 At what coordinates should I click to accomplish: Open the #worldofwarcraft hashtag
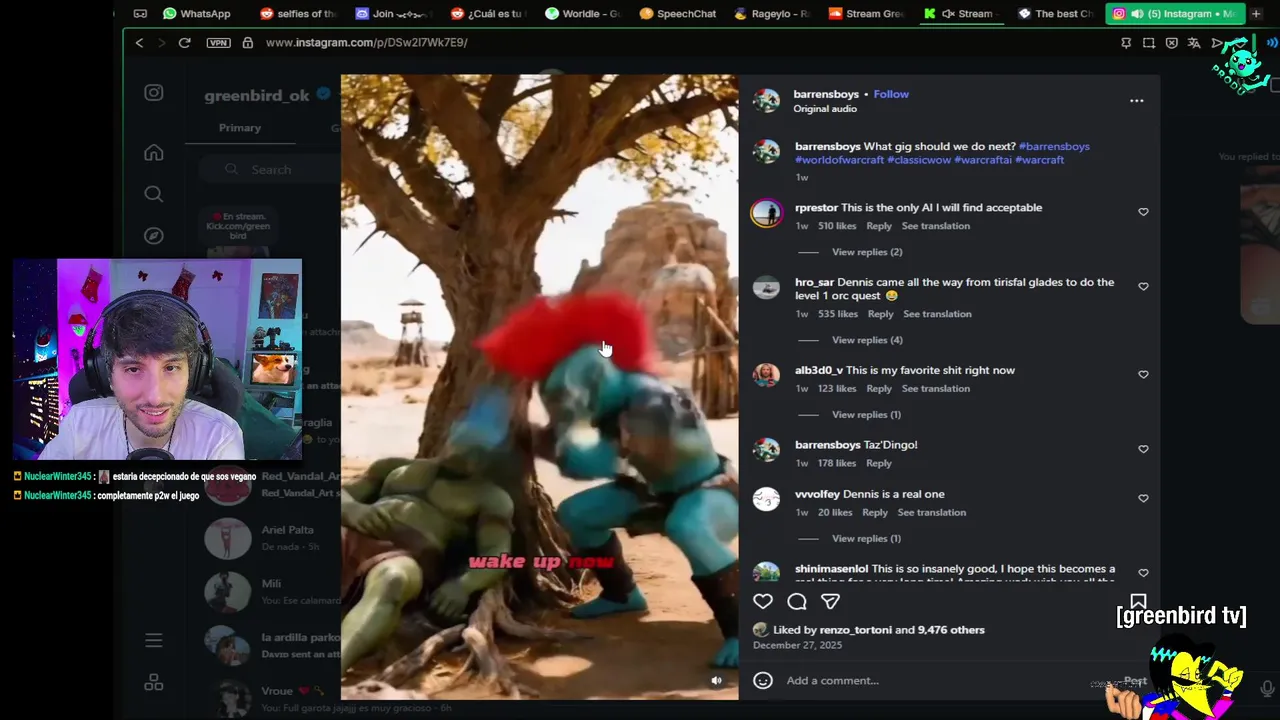pos(839,160)
